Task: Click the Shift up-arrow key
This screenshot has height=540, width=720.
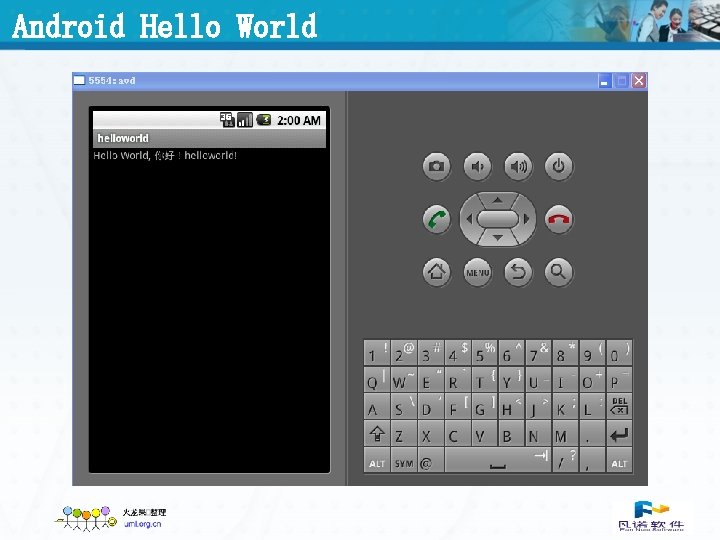Action: click(377, 433)
